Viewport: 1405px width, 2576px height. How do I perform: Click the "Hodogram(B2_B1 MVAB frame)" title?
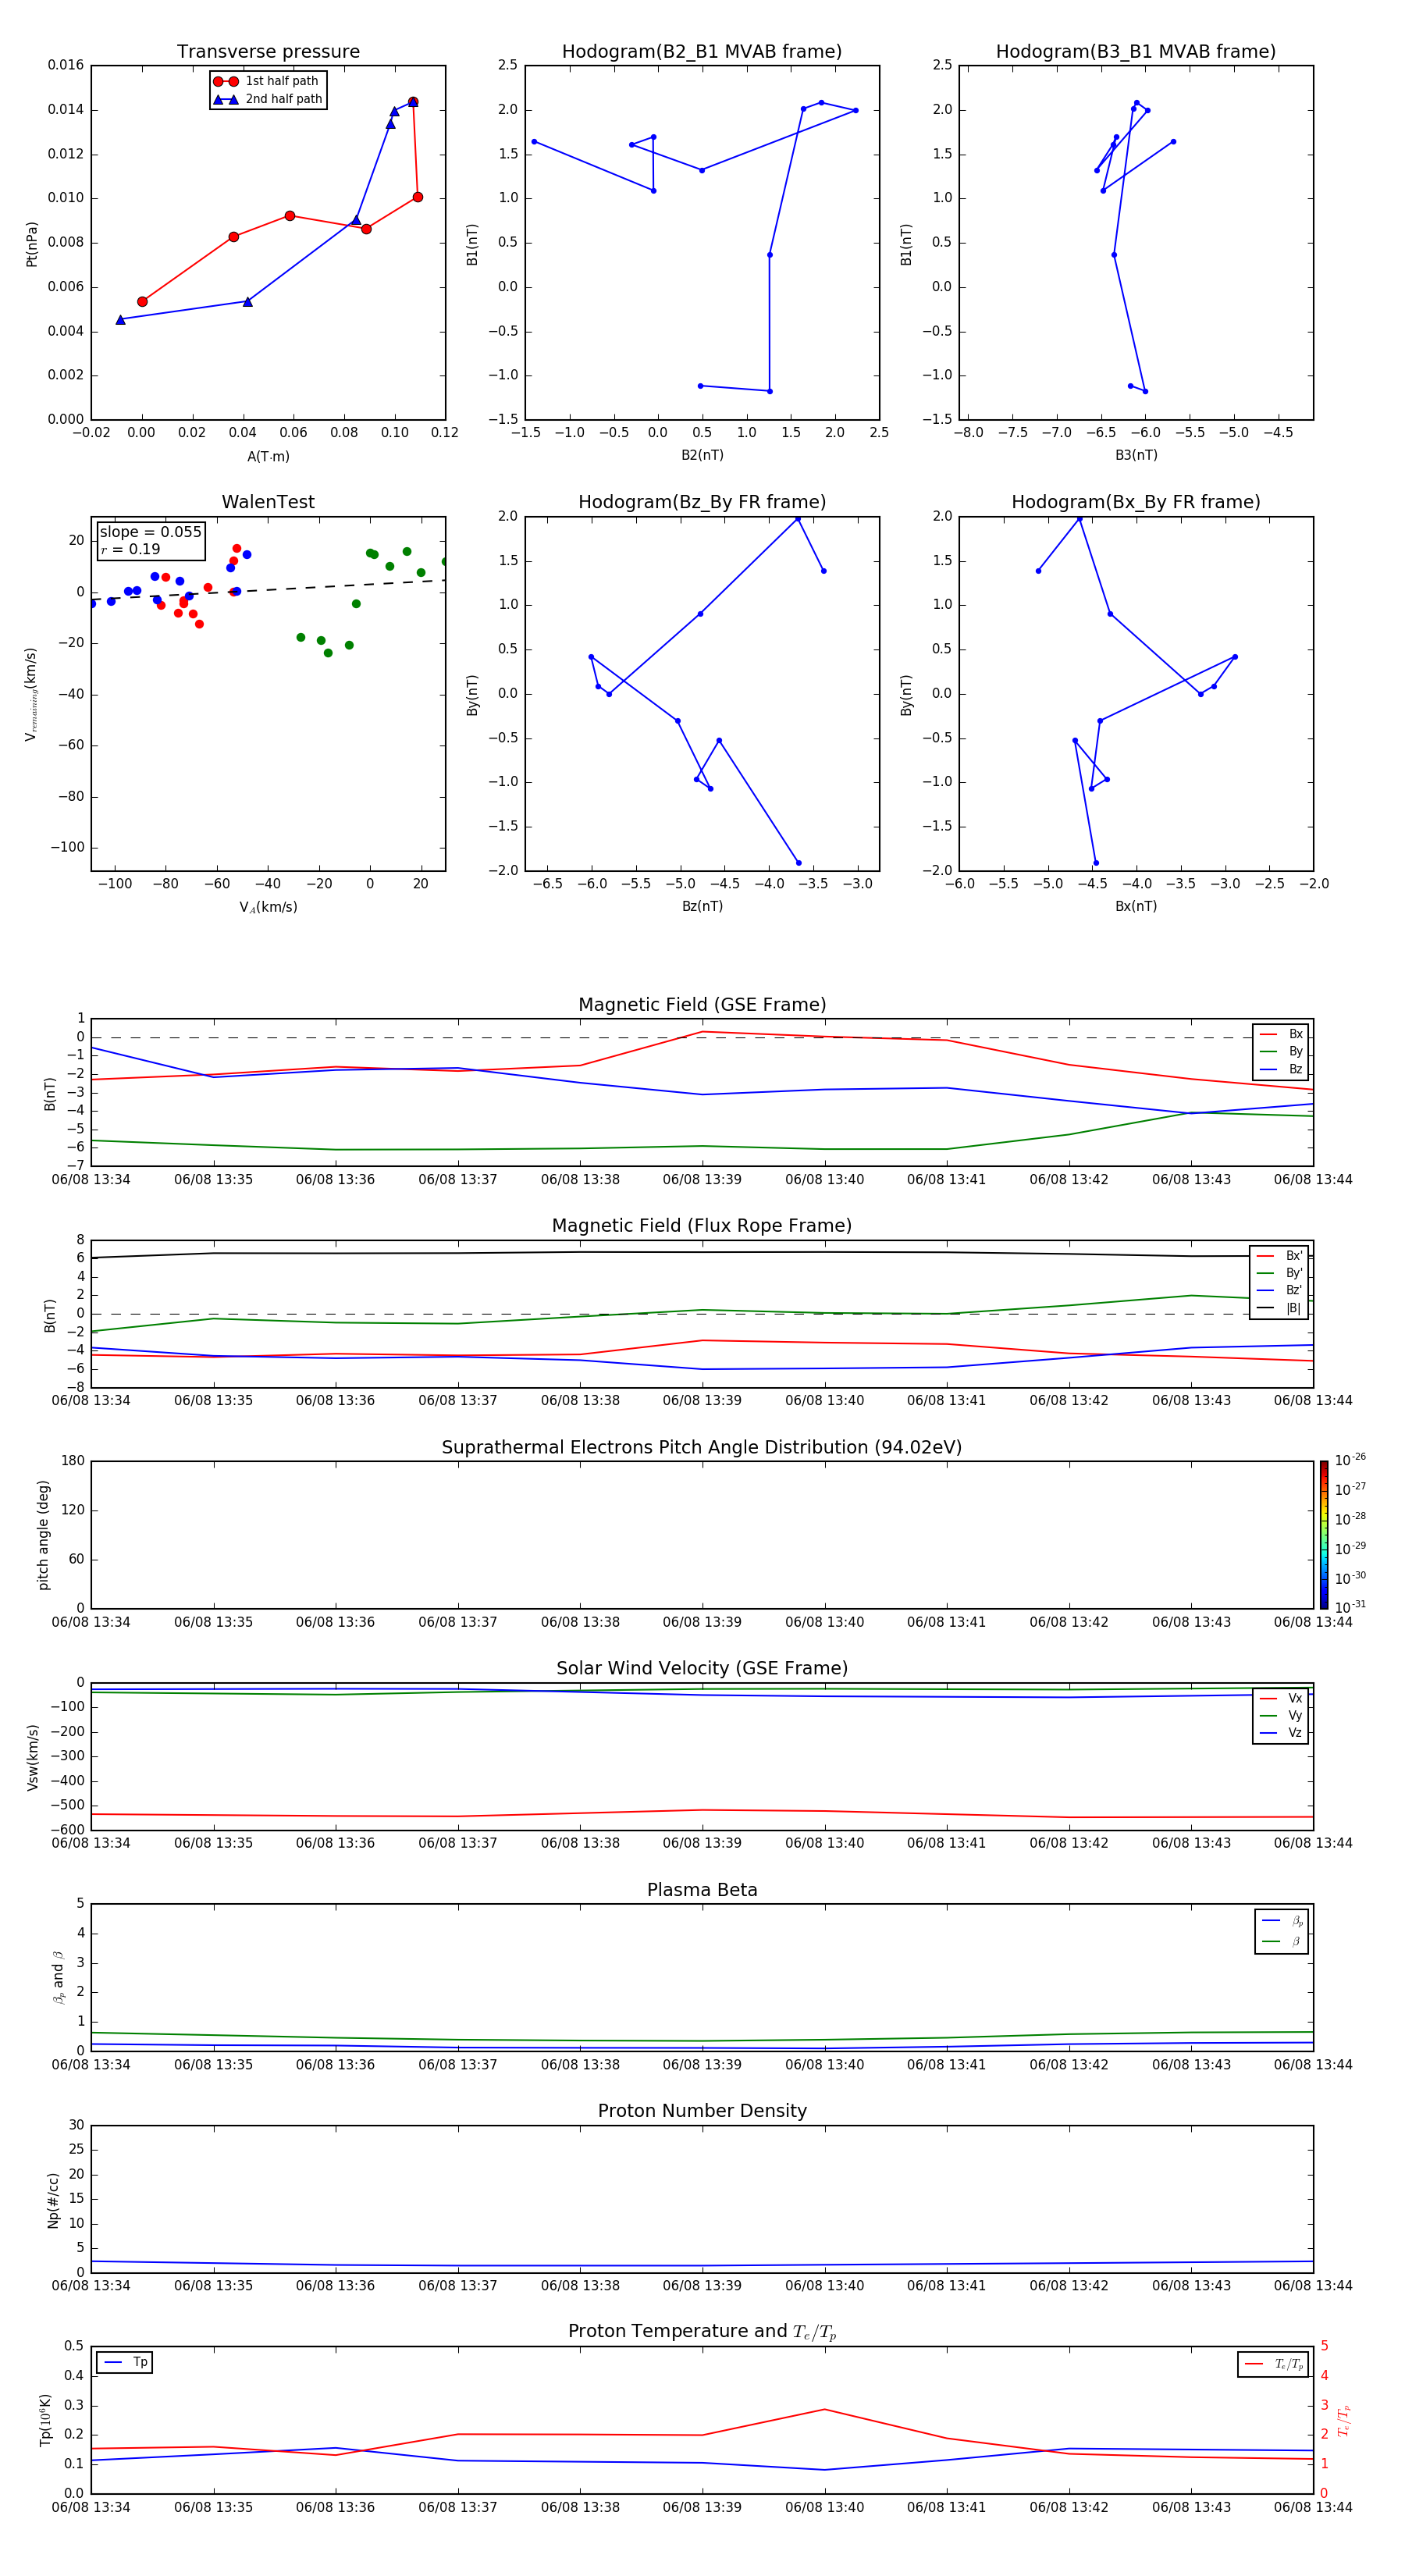point(701,52)
